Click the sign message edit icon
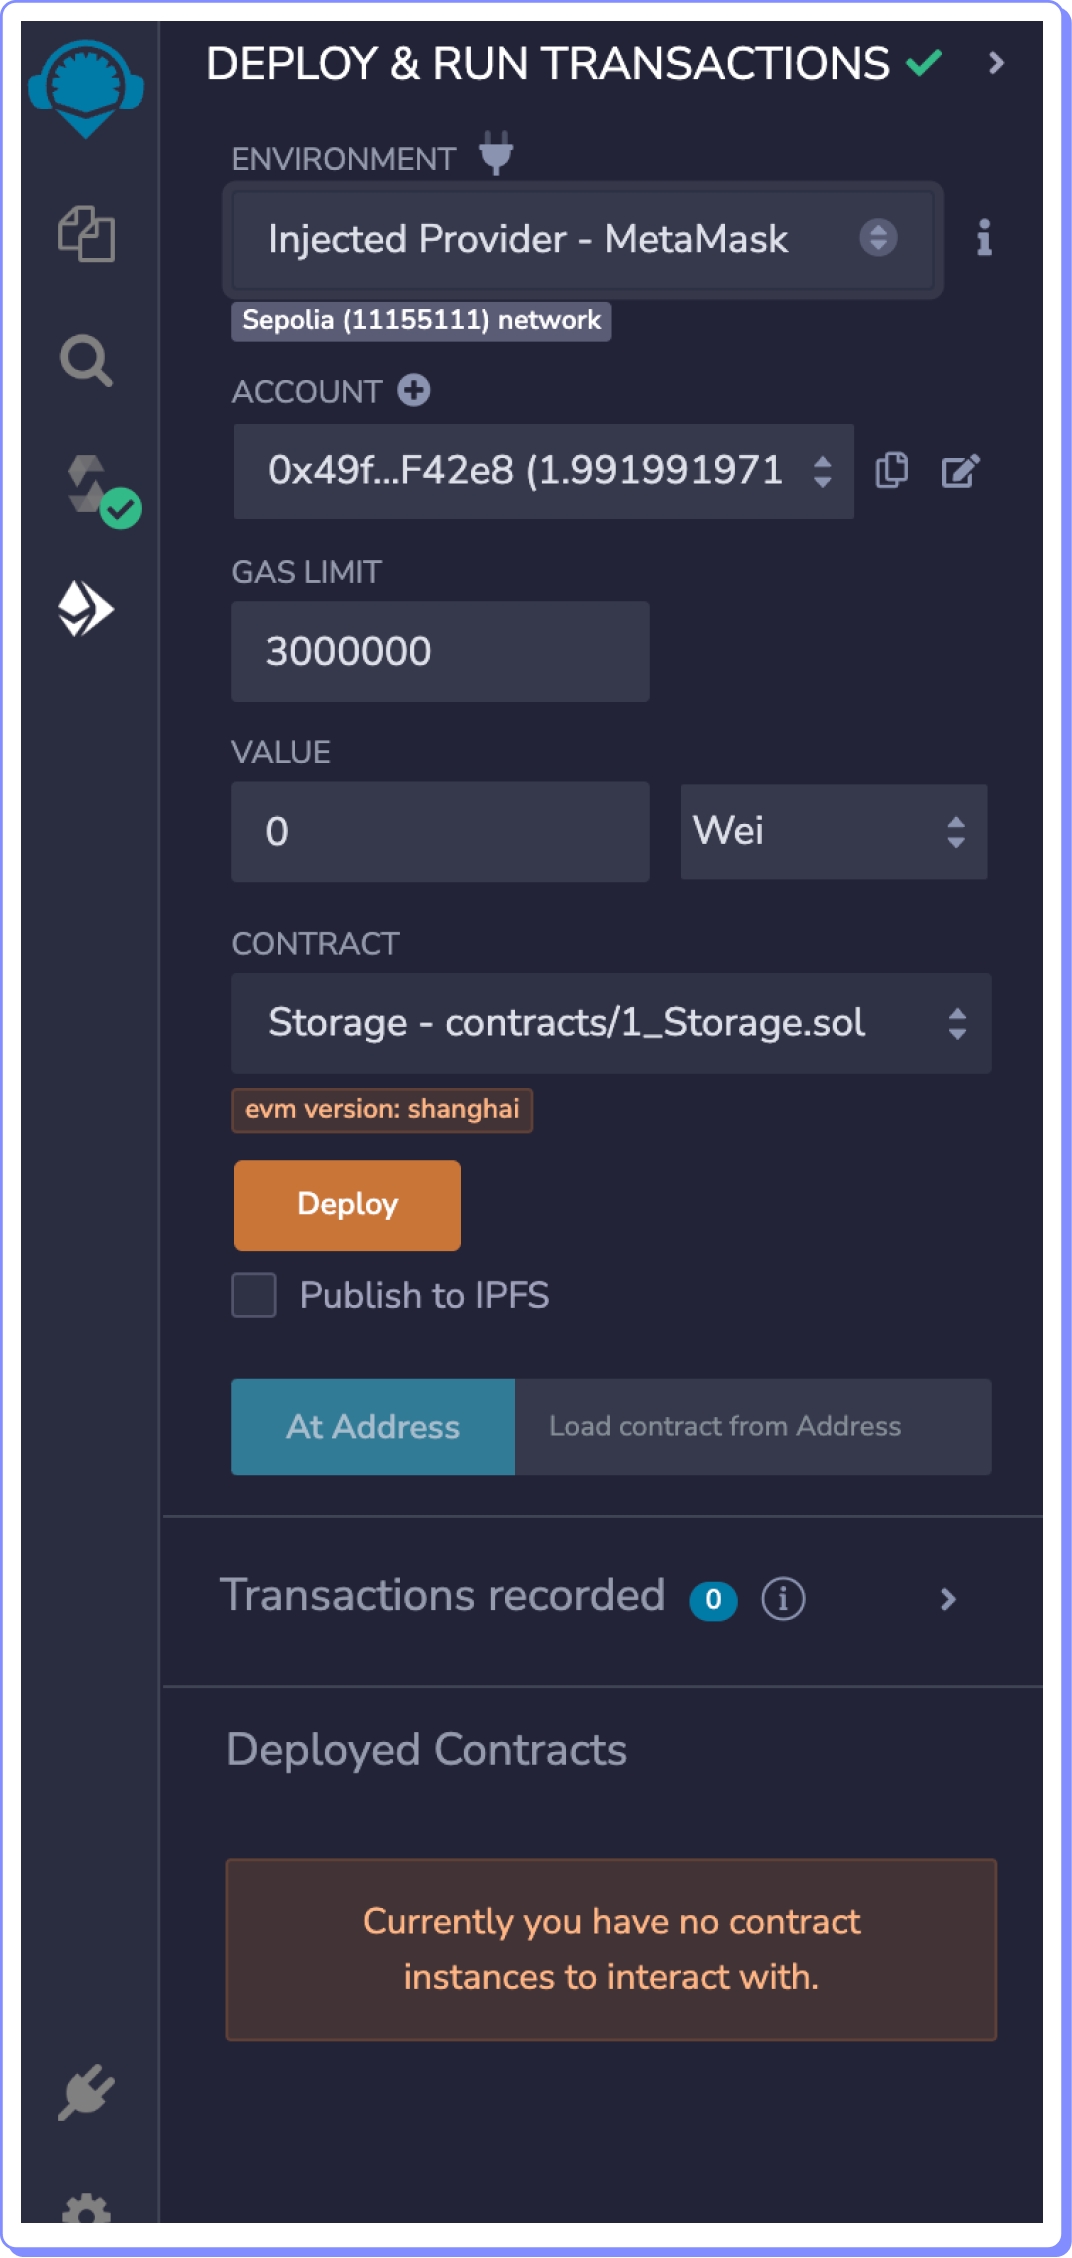 [960, 471]
